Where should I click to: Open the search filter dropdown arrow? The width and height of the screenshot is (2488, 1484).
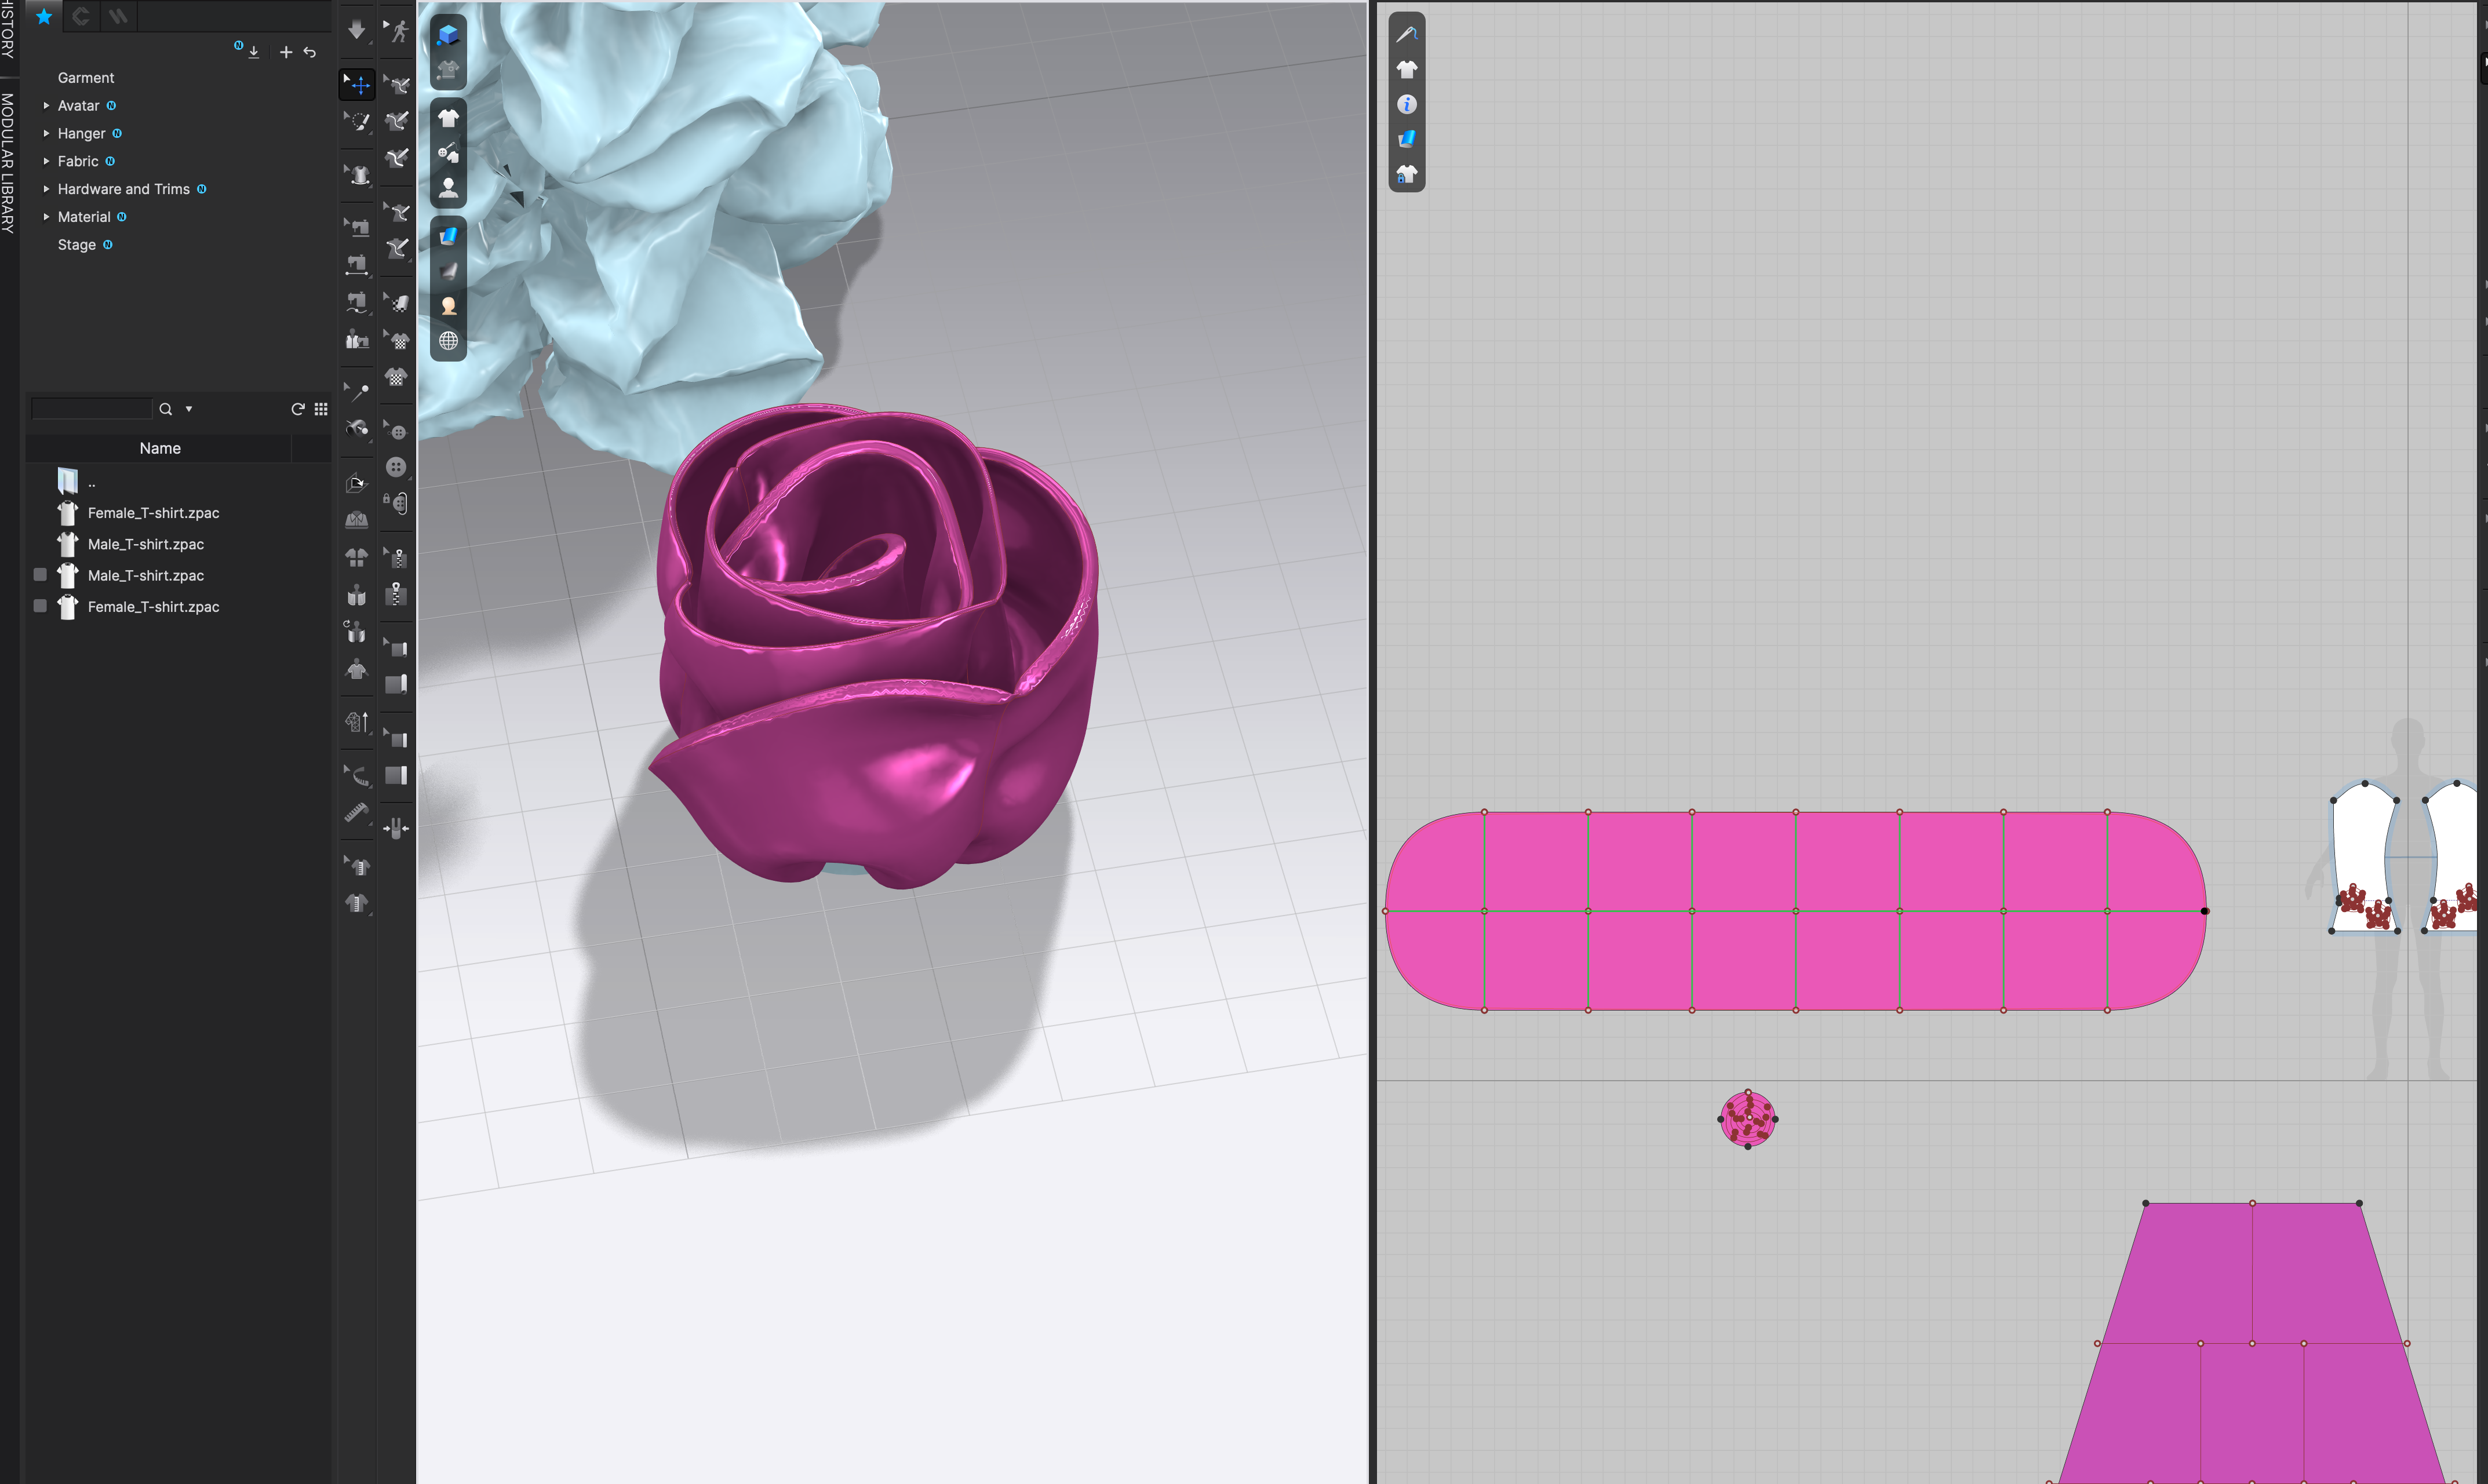pyautogui.click(x=189, y=409)
